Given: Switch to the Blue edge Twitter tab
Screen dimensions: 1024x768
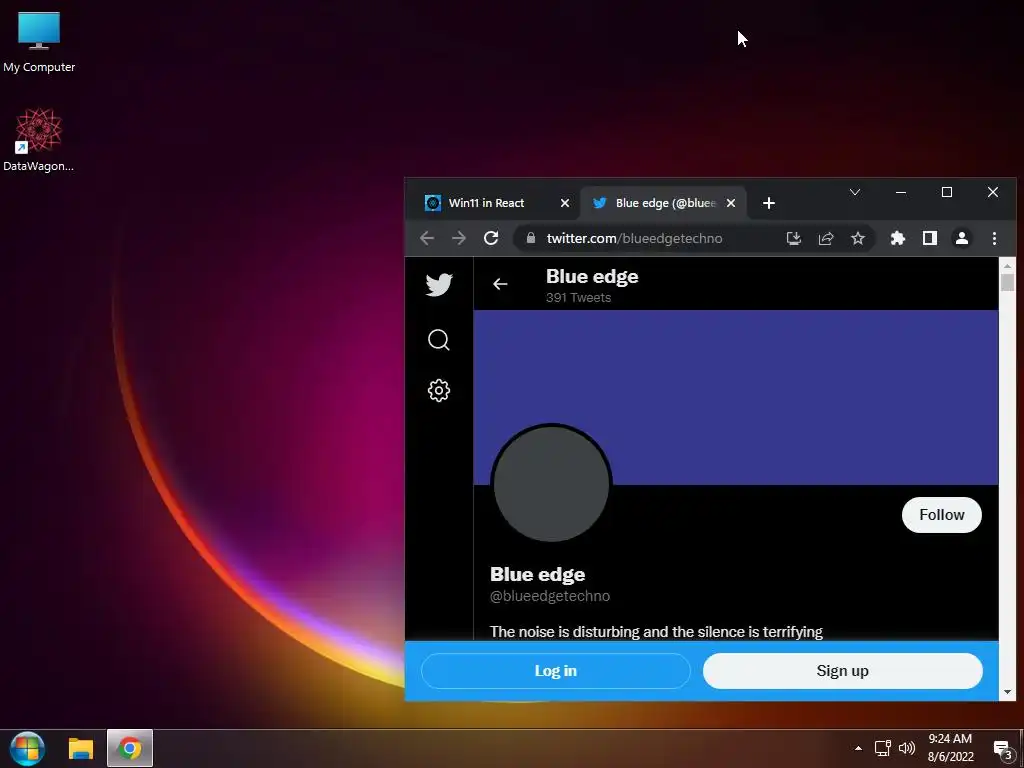Looking at the screenshot, I should click(x=665, y=203).
